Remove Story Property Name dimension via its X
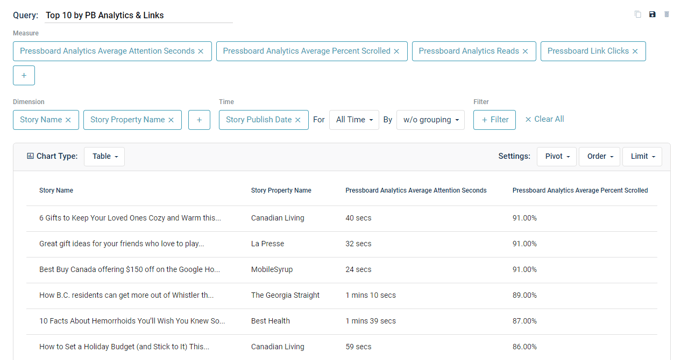The width and height of the screenshot is (688, 360). (x=171, y=120)
